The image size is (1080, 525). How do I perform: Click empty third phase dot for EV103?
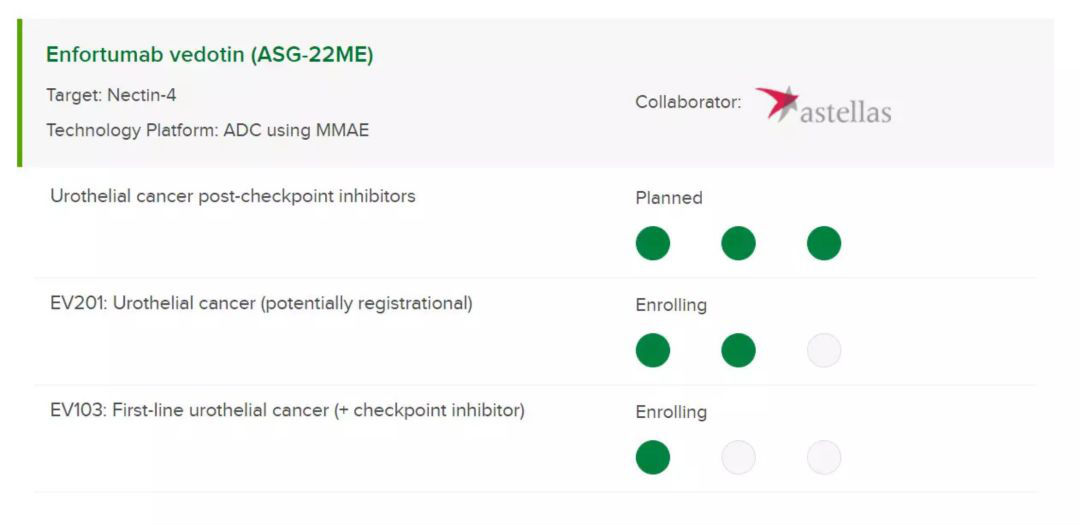pos(824,457)
